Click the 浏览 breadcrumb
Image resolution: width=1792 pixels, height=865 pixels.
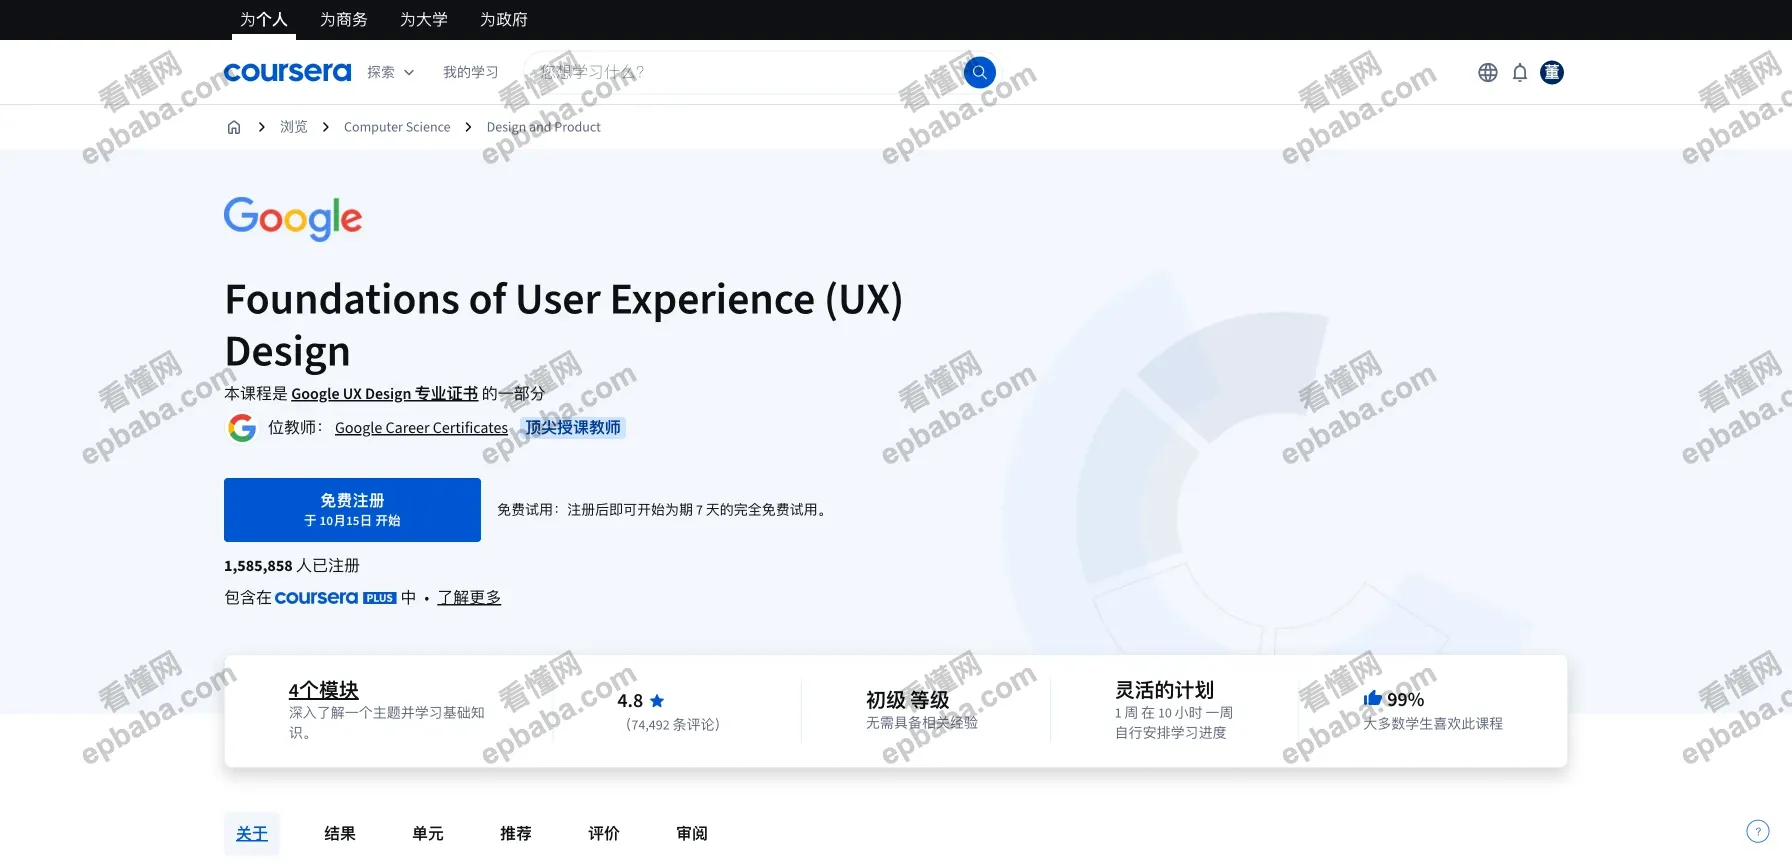coord(294,127)
